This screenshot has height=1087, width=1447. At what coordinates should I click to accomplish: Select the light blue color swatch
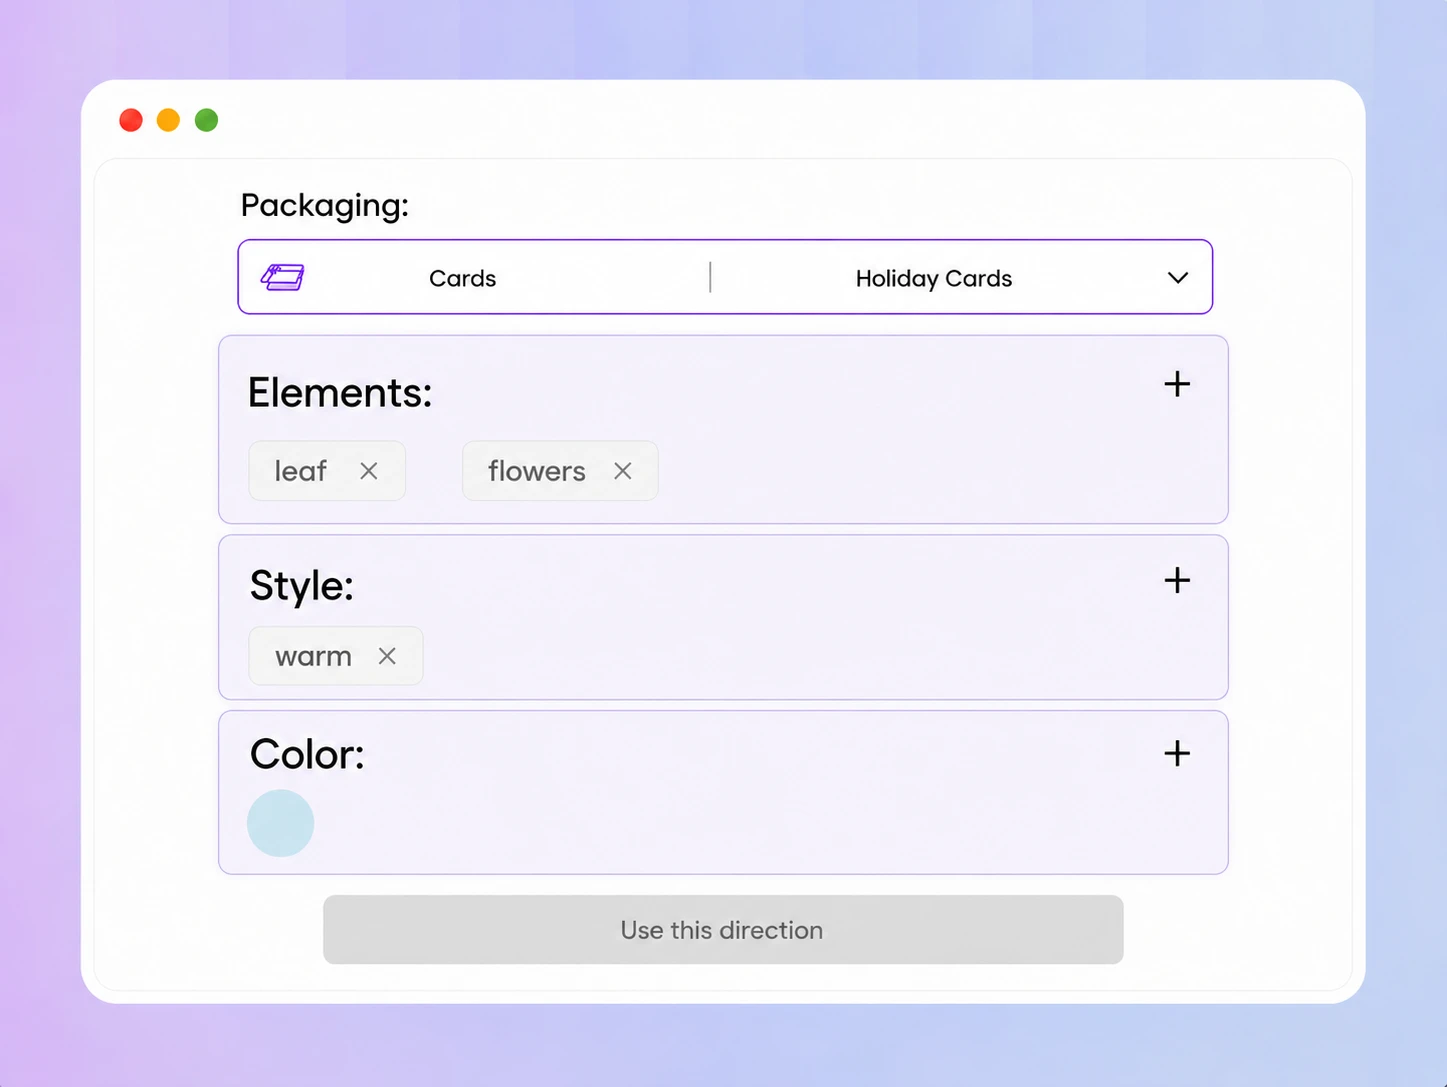(x=281, y=823)
